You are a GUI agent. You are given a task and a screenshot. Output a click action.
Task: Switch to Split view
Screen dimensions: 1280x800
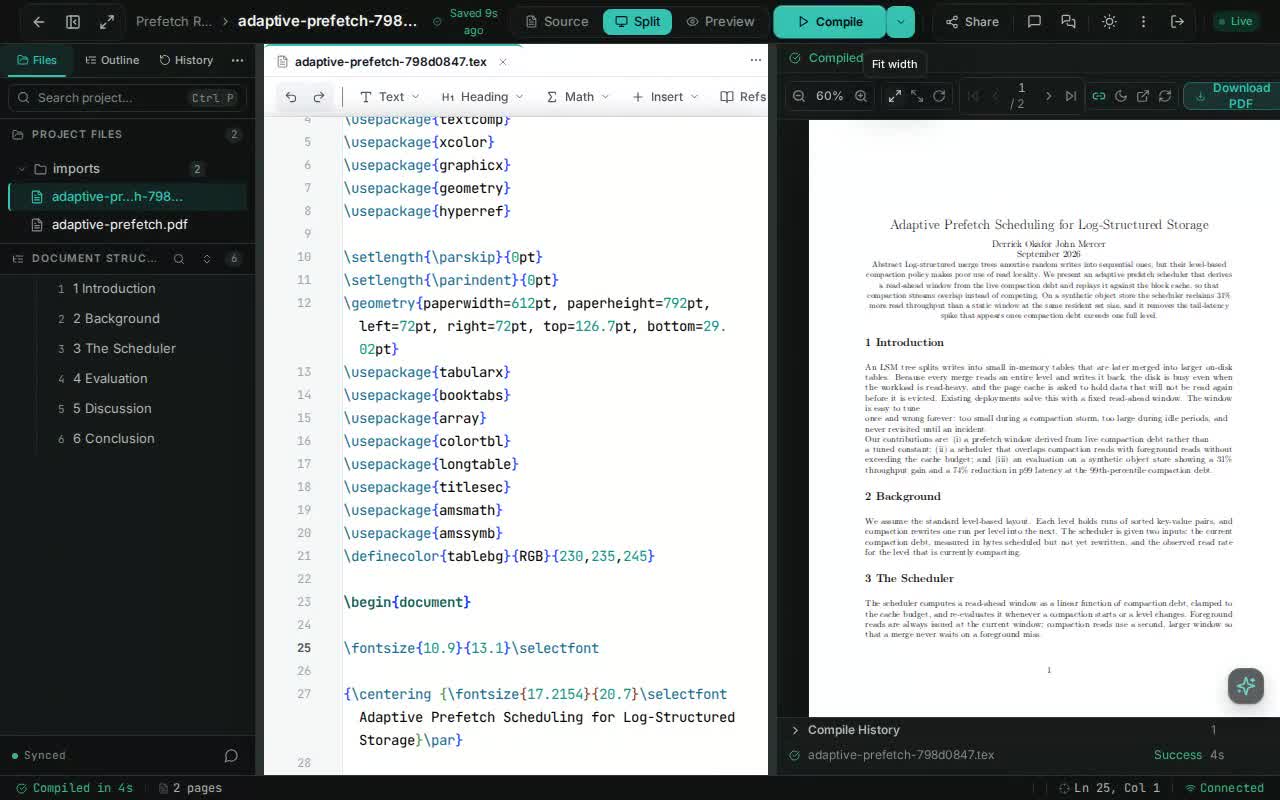(x=637, y=21)
